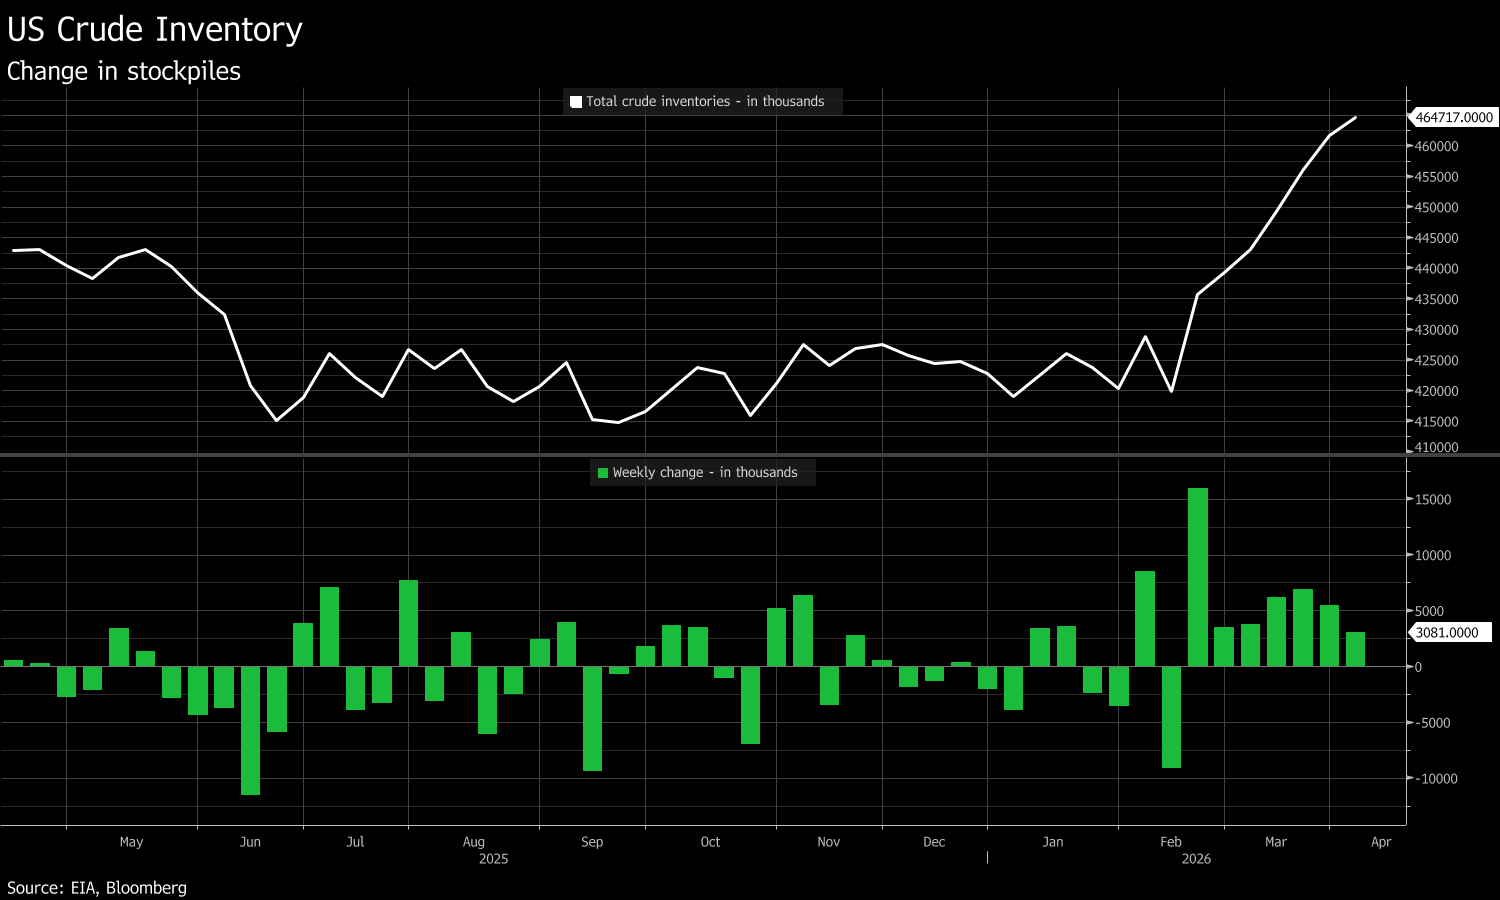
Task: Click the lowest negative bar in June
Action: click(250, 730)
